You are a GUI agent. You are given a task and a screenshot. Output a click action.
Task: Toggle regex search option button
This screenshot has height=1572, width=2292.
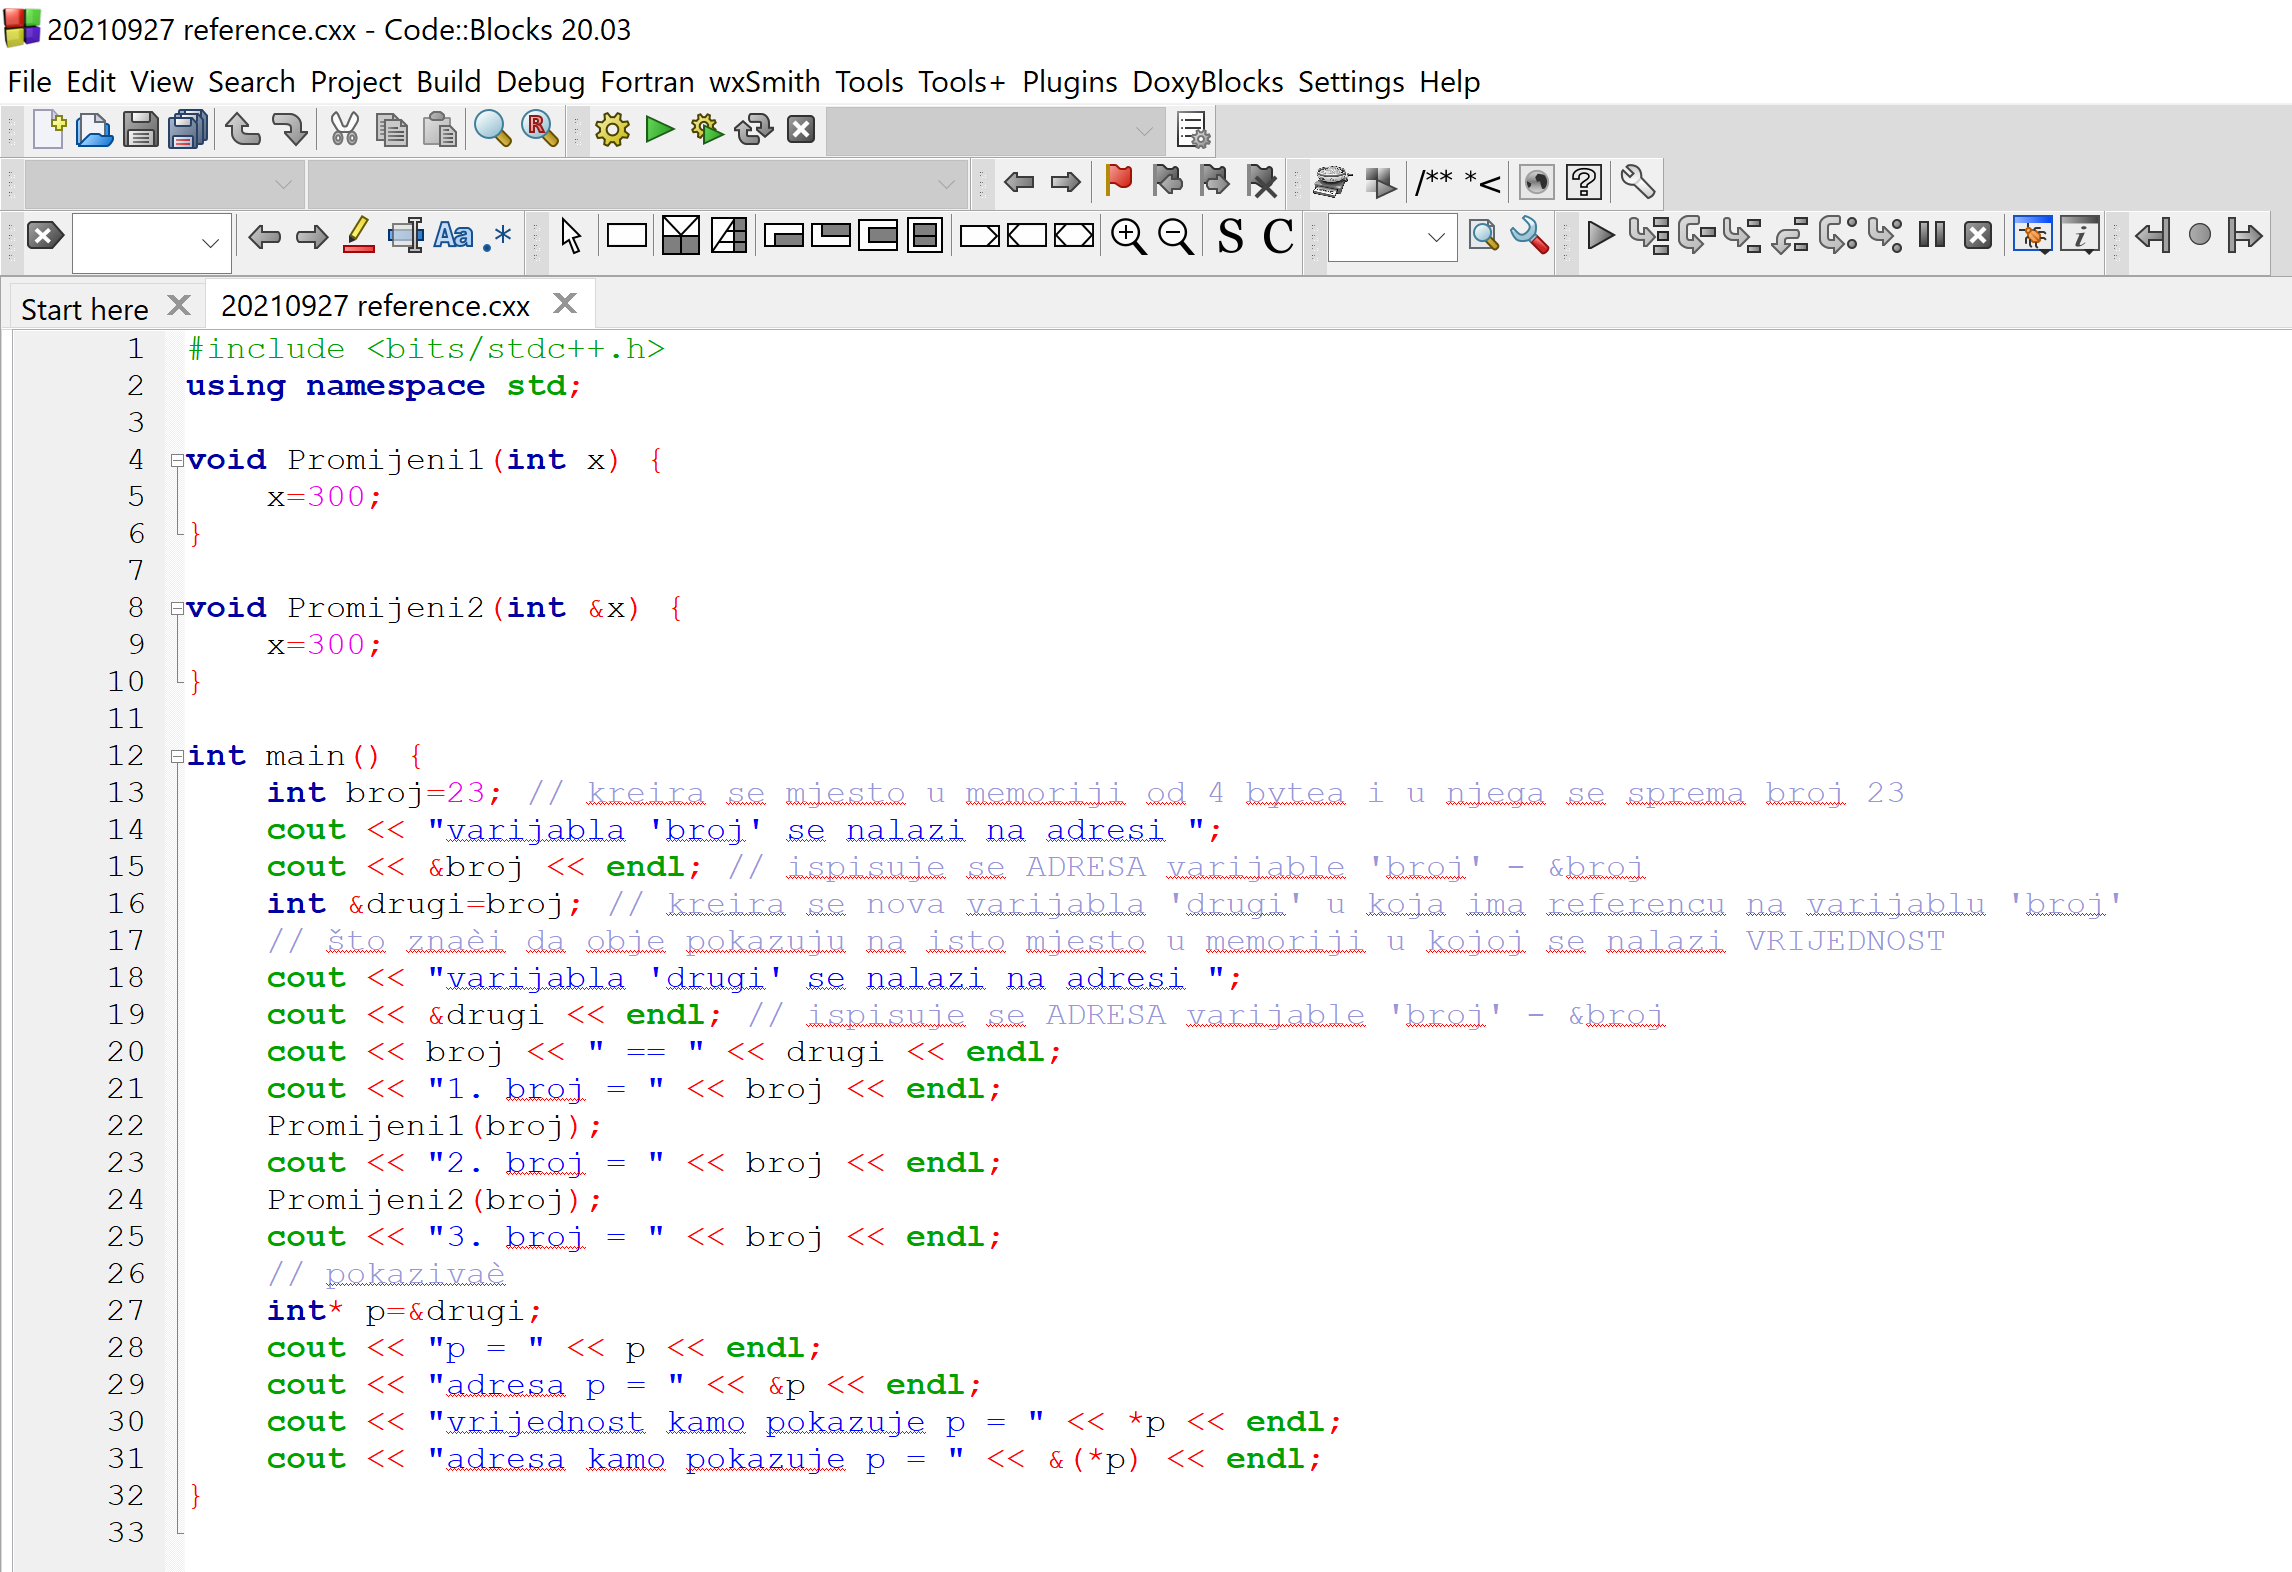(x=498, y=236)
